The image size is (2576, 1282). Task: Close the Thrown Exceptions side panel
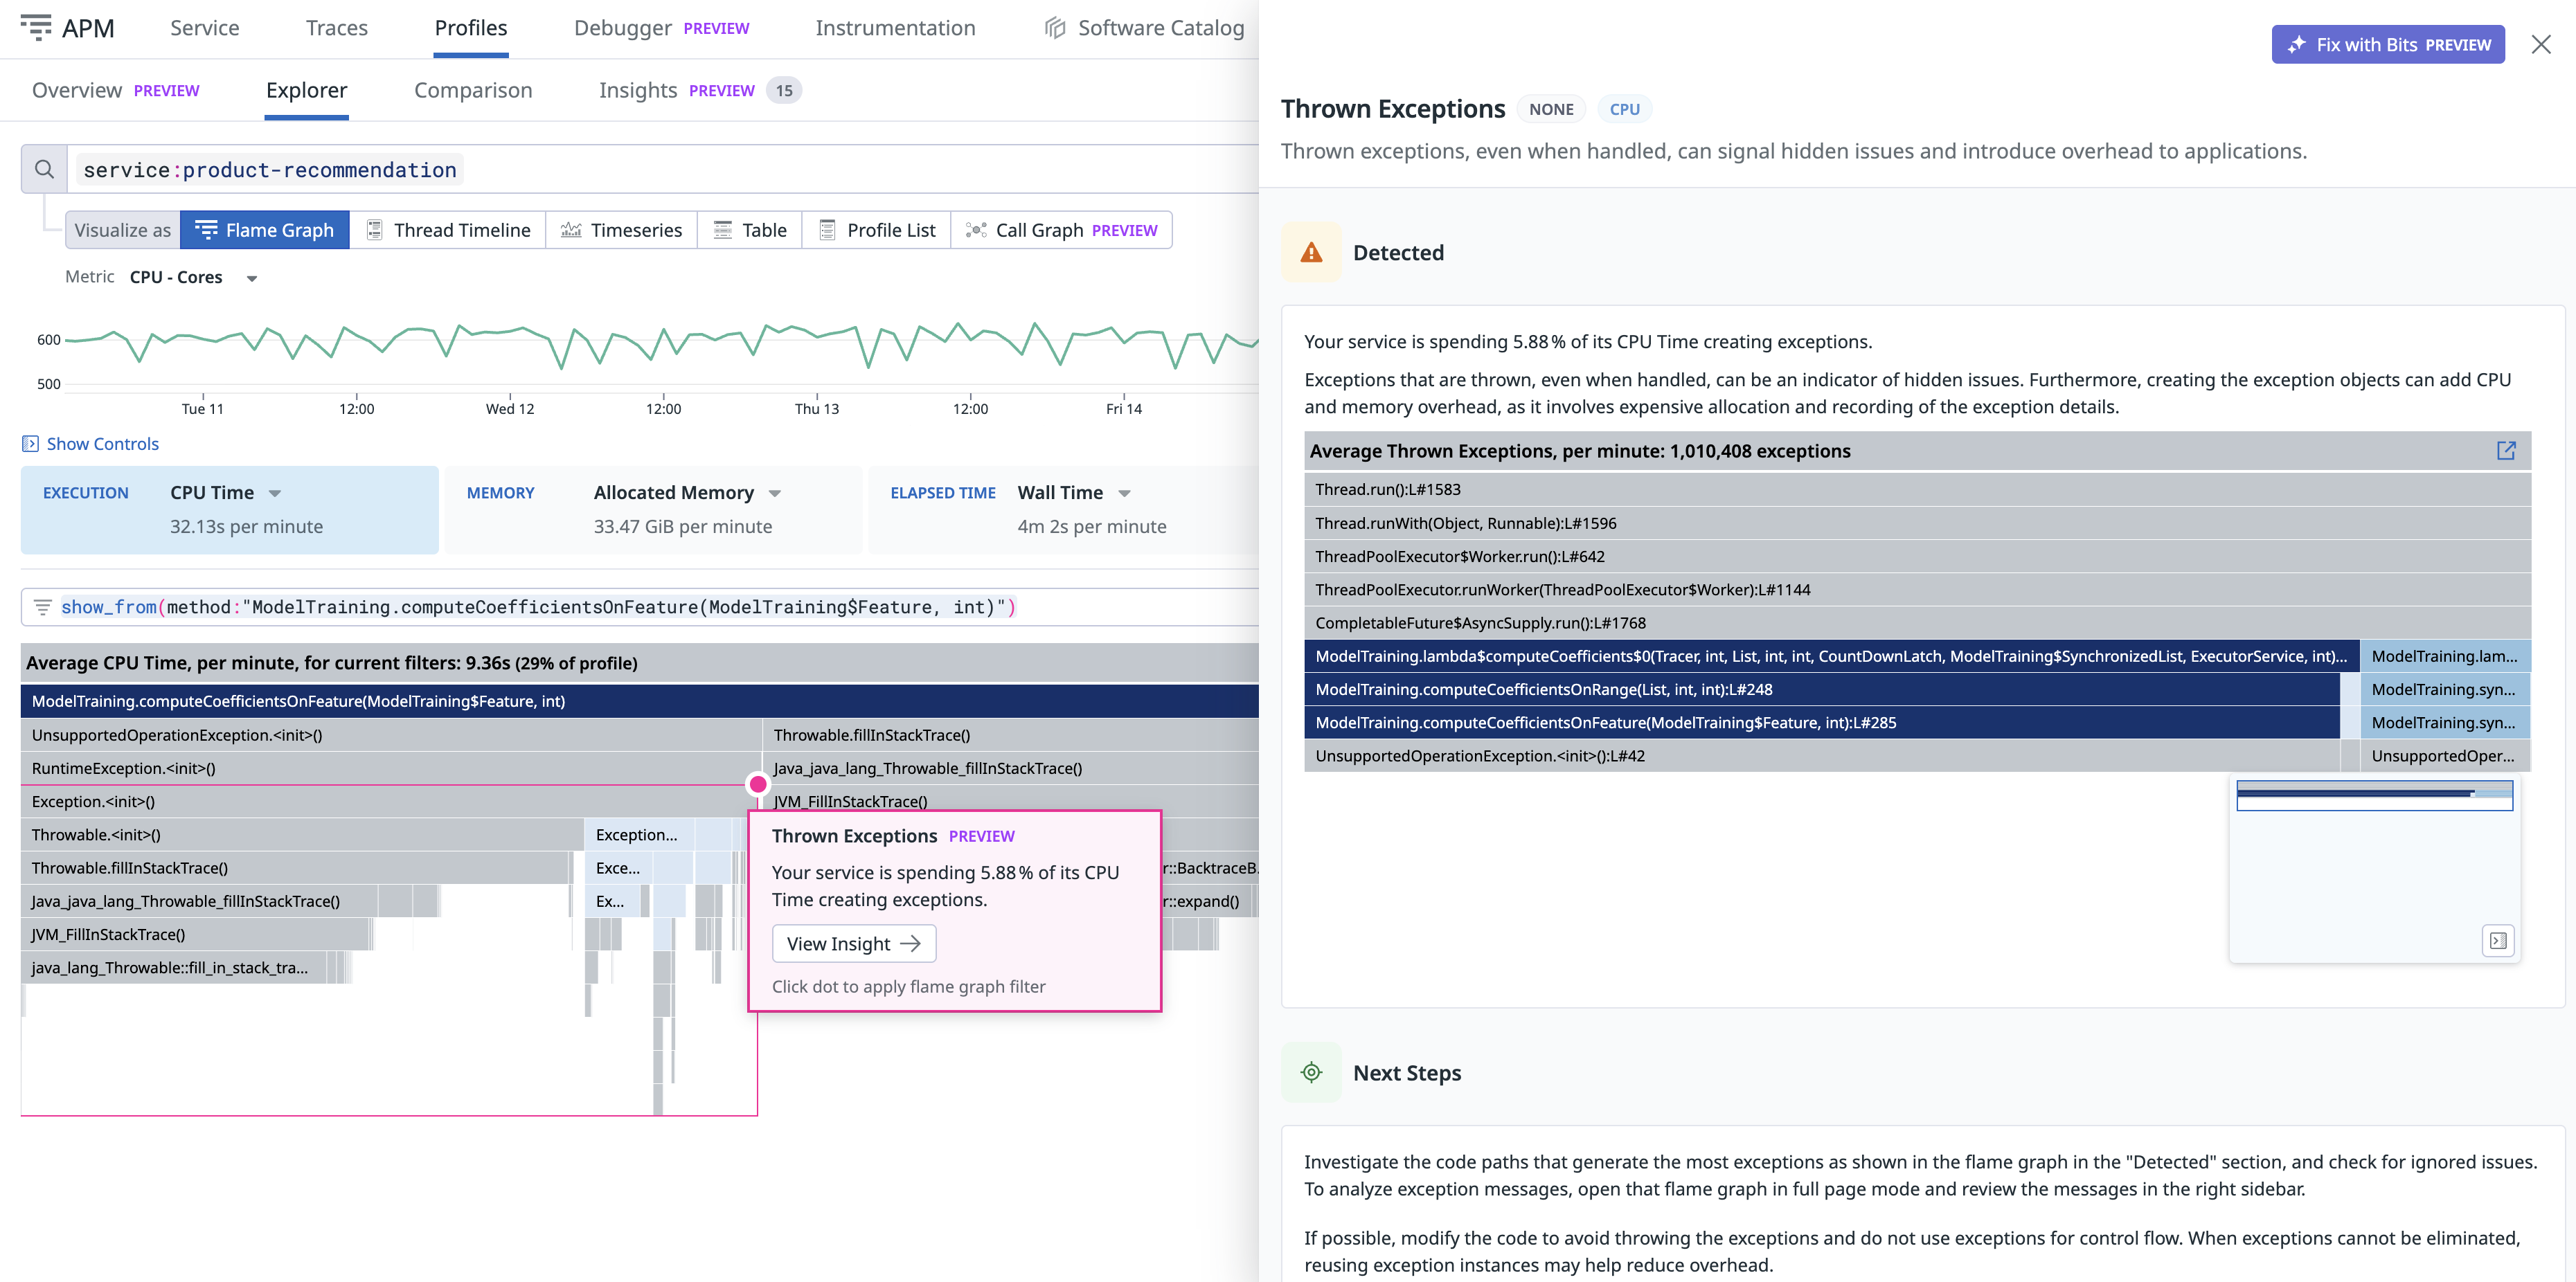click(2540, 45)
